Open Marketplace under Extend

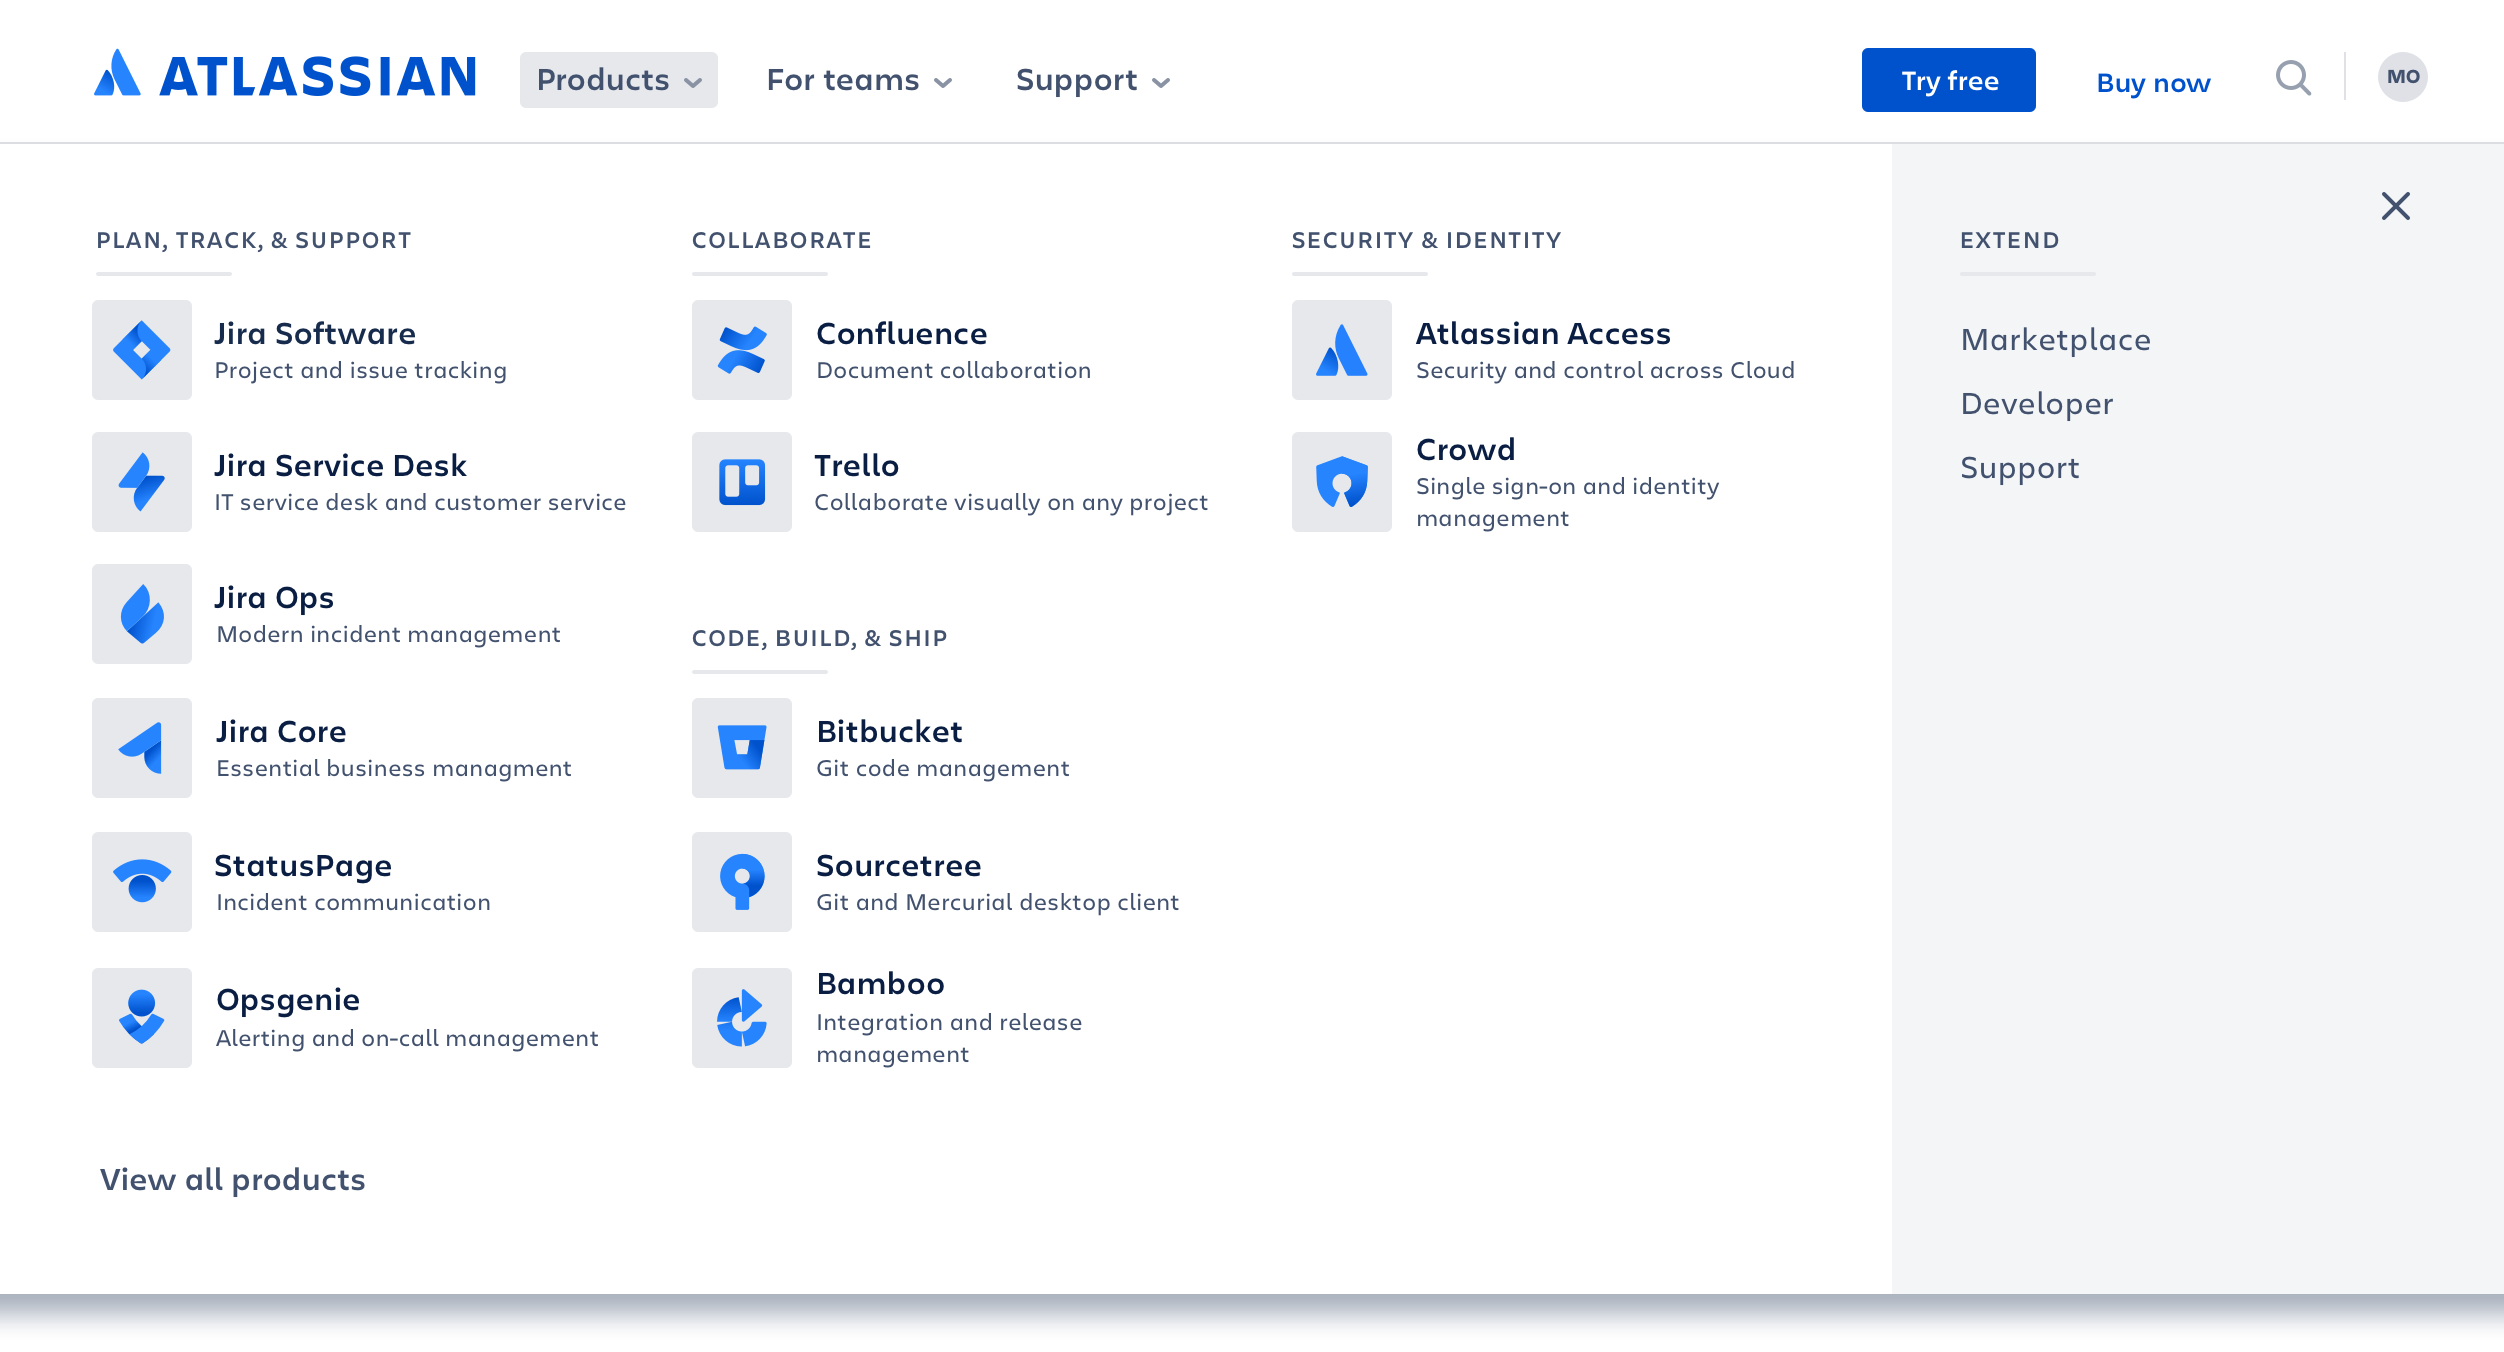(x=2056, y=340)
